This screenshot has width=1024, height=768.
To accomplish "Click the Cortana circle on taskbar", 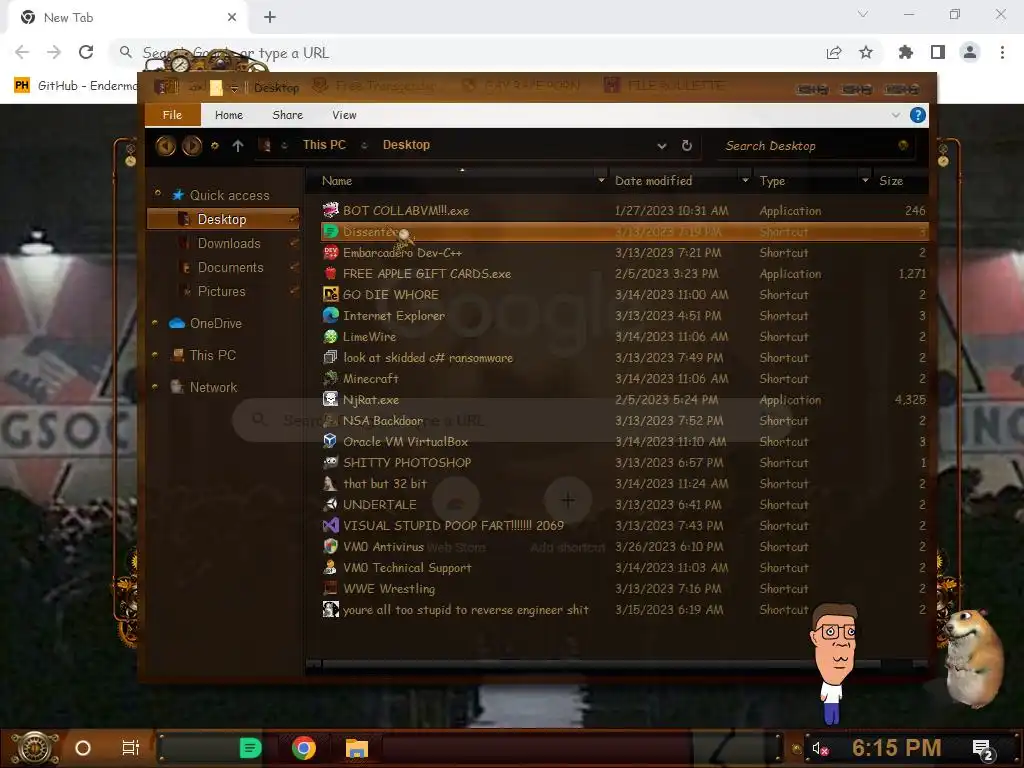I will tap(83, 748).
